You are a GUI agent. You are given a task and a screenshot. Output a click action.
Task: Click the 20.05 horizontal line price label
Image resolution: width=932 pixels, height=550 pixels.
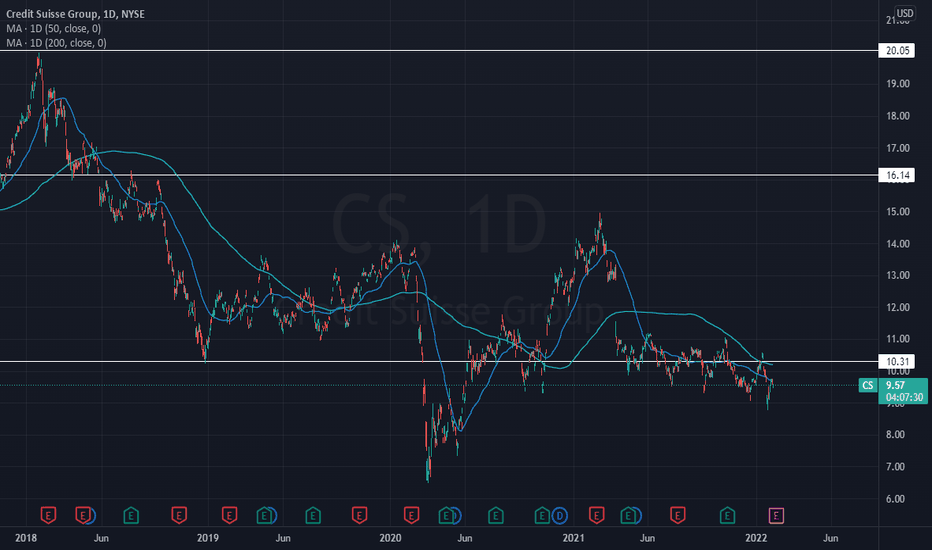[897, 51]
